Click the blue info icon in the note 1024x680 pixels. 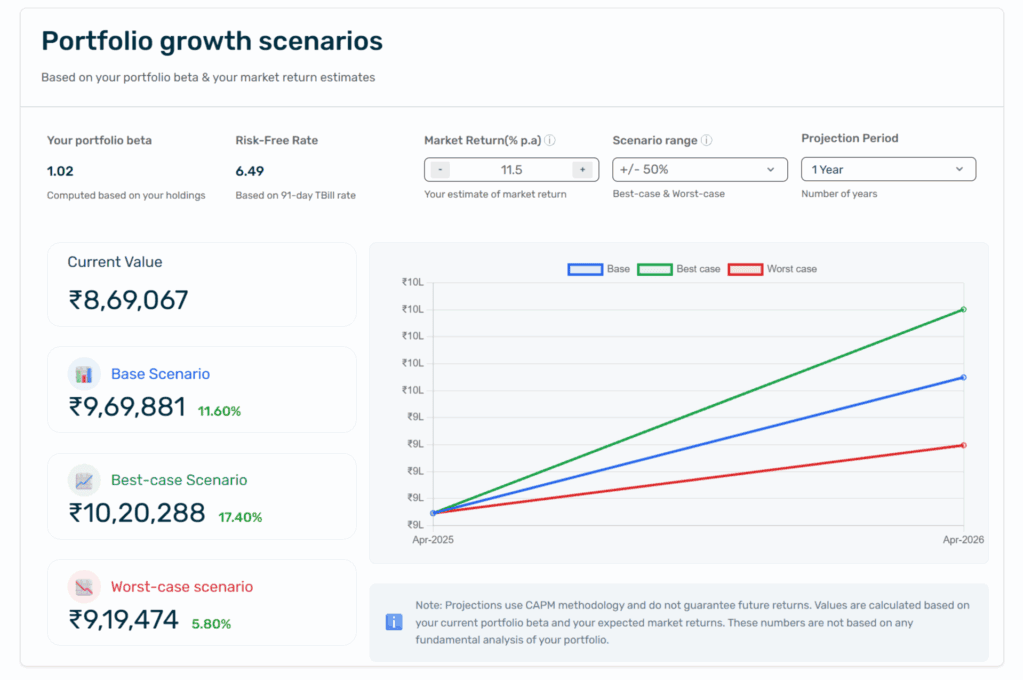[394, 622]
